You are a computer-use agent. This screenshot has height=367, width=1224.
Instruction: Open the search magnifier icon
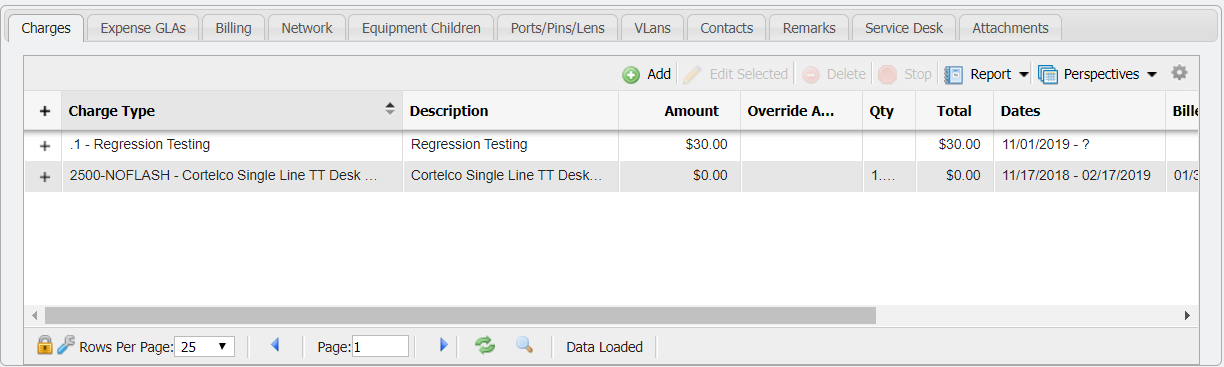[524, 345]
